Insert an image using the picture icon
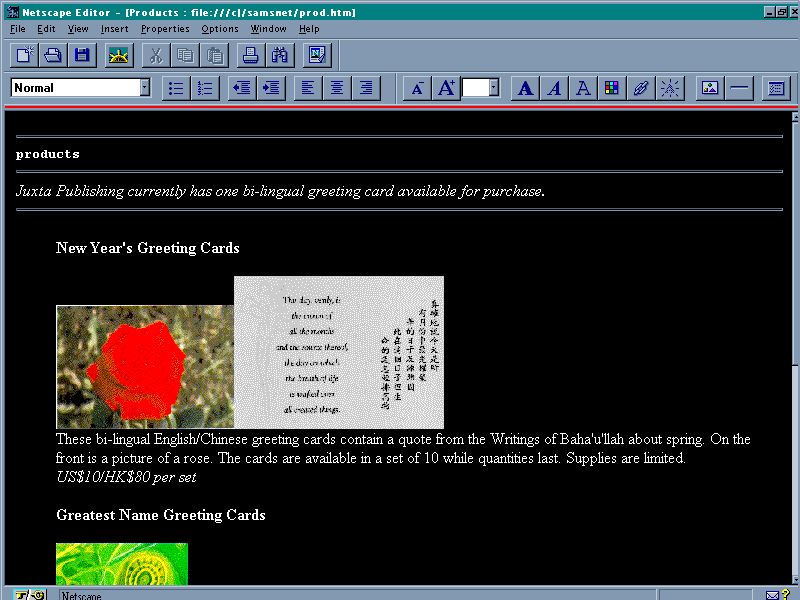The height and width of the screenshot is (600, 800). click(710, 88)
